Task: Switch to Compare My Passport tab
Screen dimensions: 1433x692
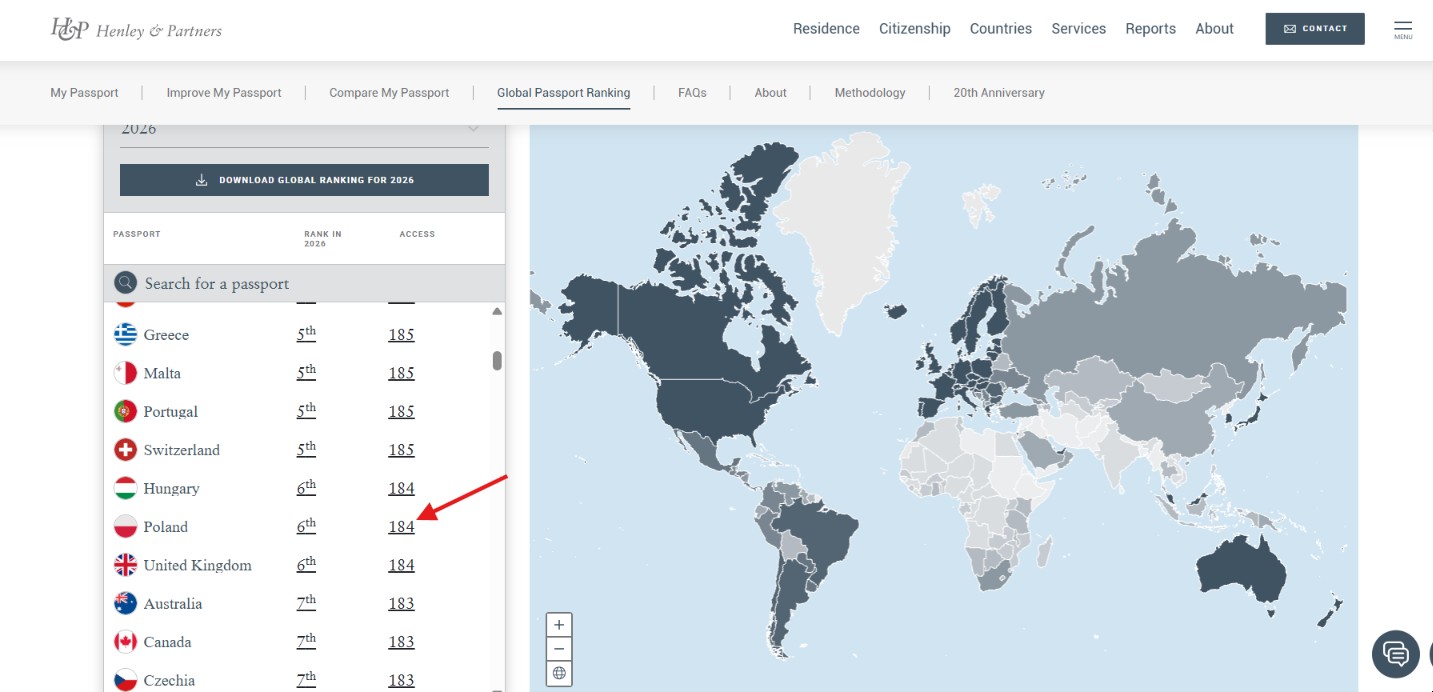Action: (389, 93)
